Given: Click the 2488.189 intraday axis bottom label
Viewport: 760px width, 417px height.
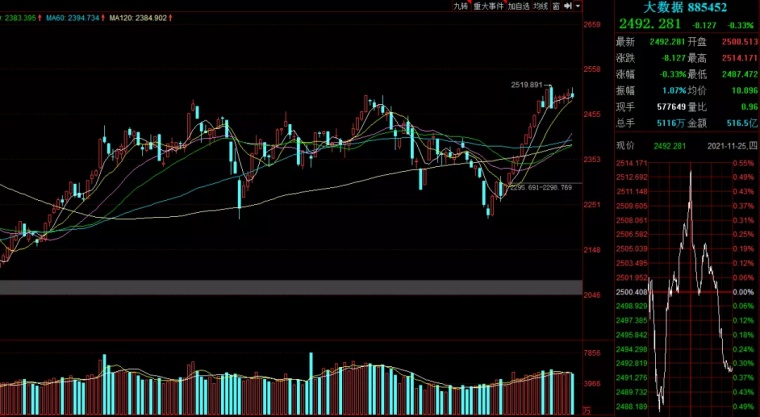Looking at the screenshot, I should (x=632, y=407).
